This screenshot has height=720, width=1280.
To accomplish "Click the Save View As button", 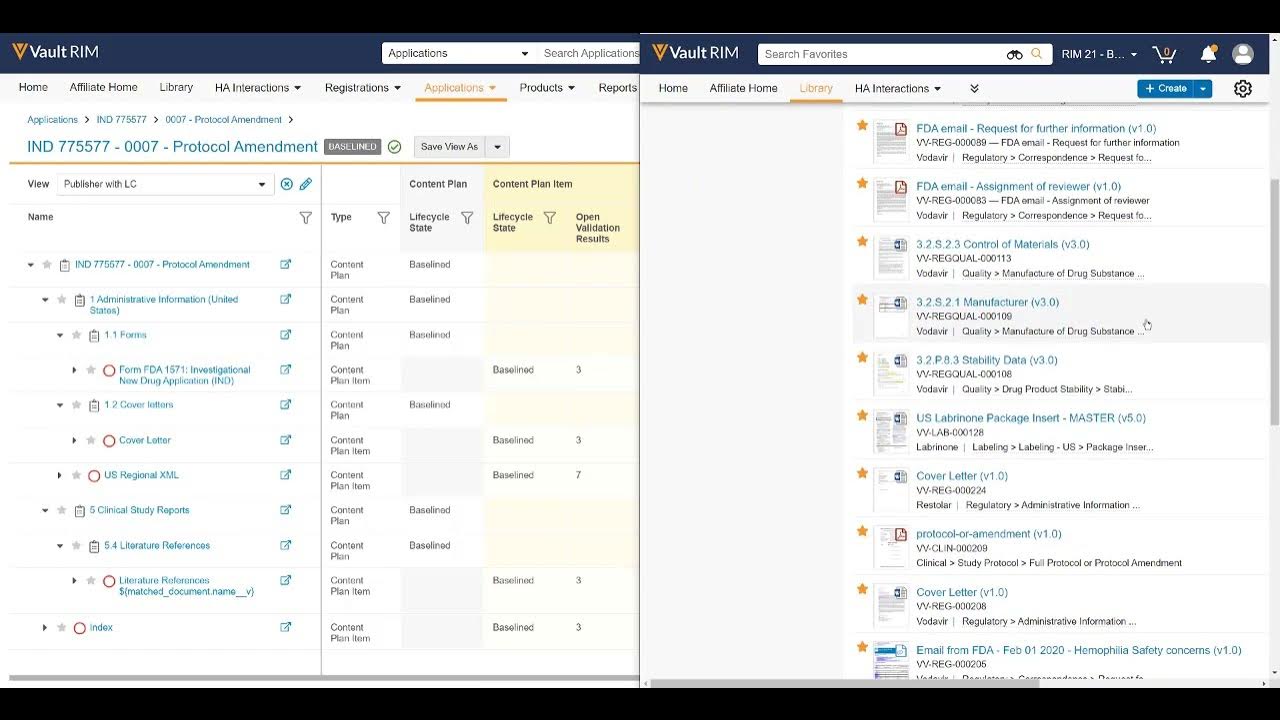I will tap(450, 147).
